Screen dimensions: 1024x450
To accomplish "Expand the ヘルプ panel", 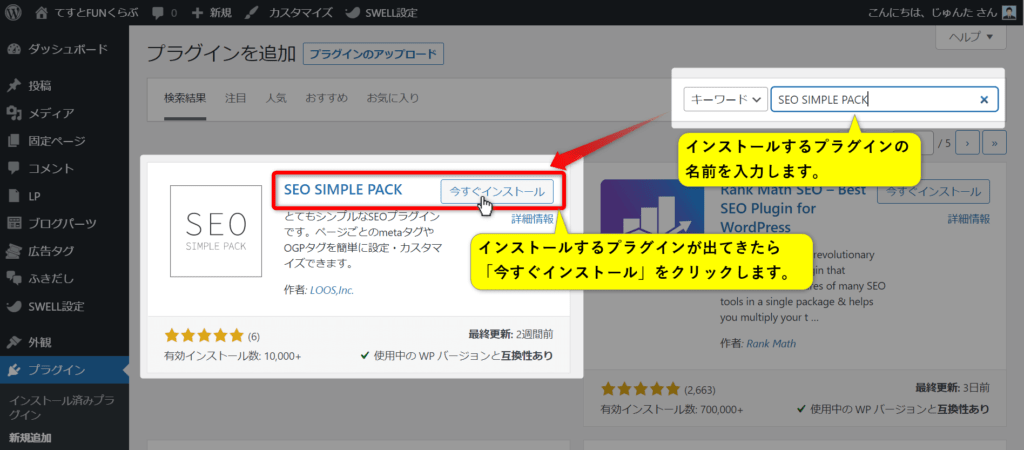I will point(971,37).
